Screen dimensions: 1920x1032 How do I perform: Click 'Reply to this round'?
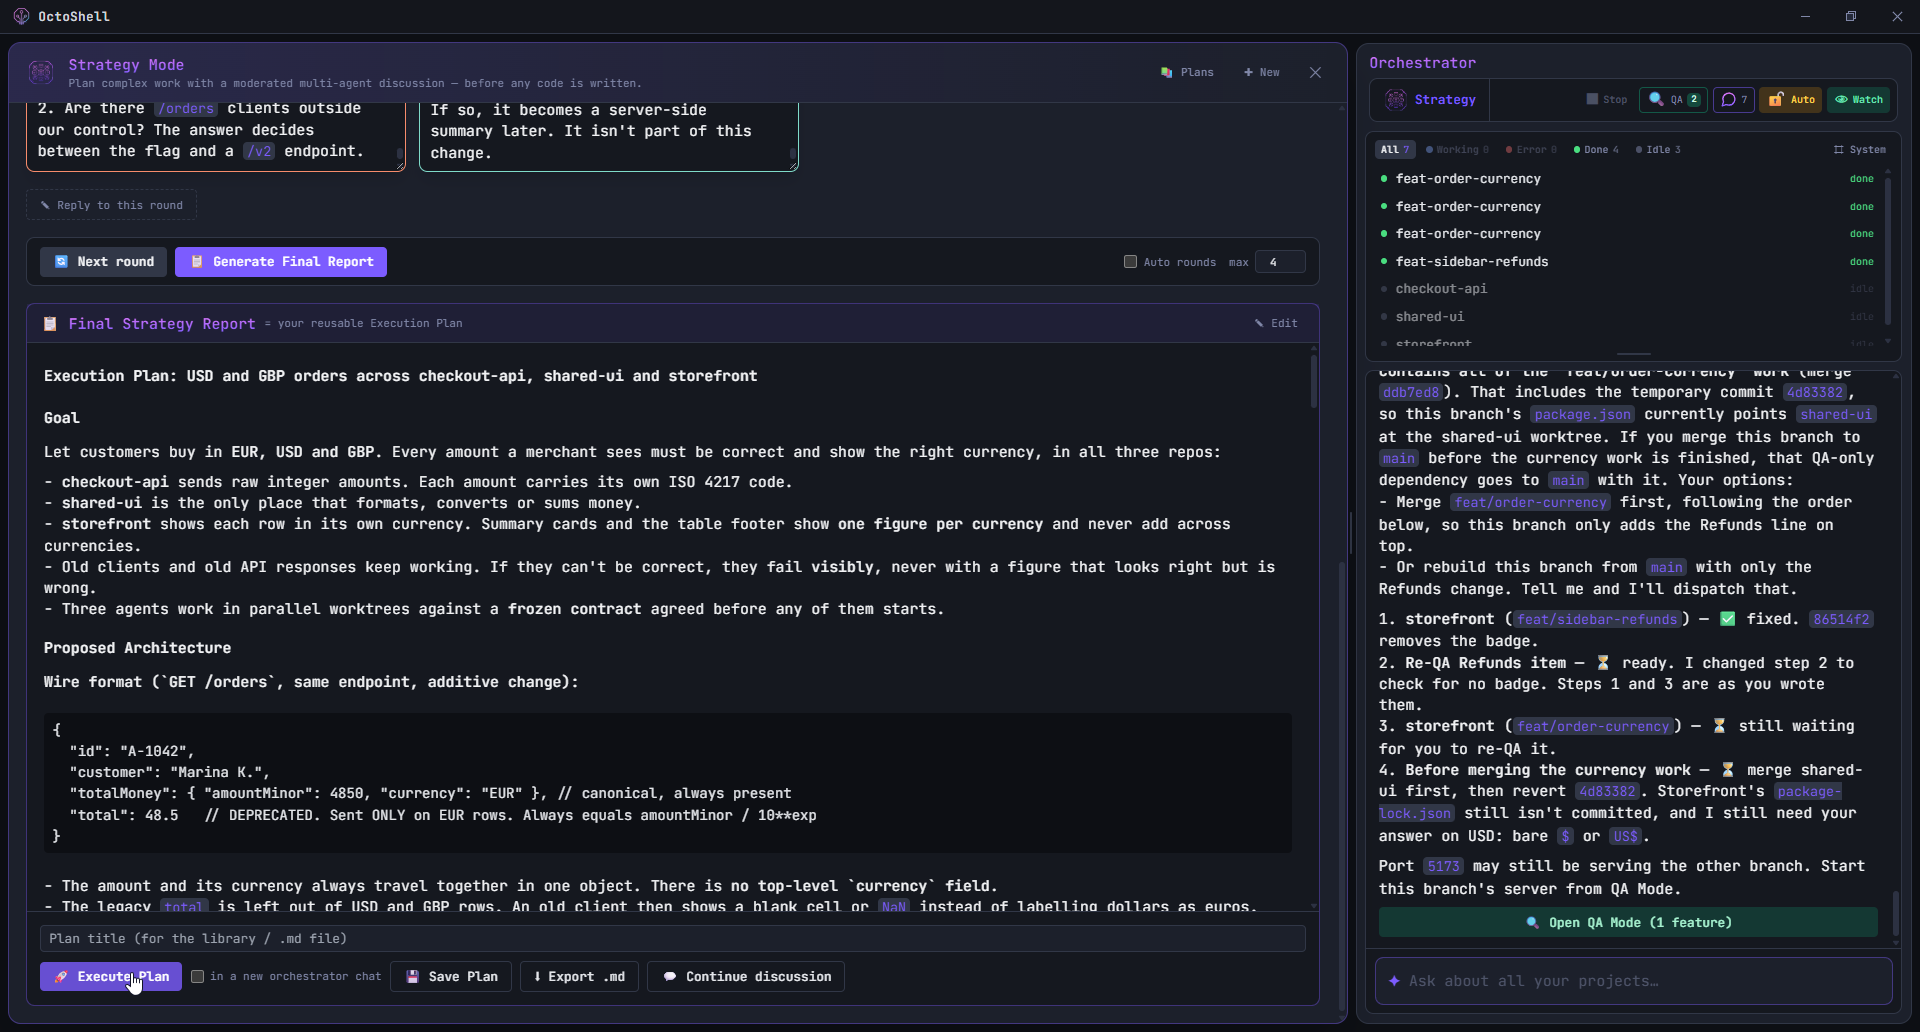[x=111, y=205]
